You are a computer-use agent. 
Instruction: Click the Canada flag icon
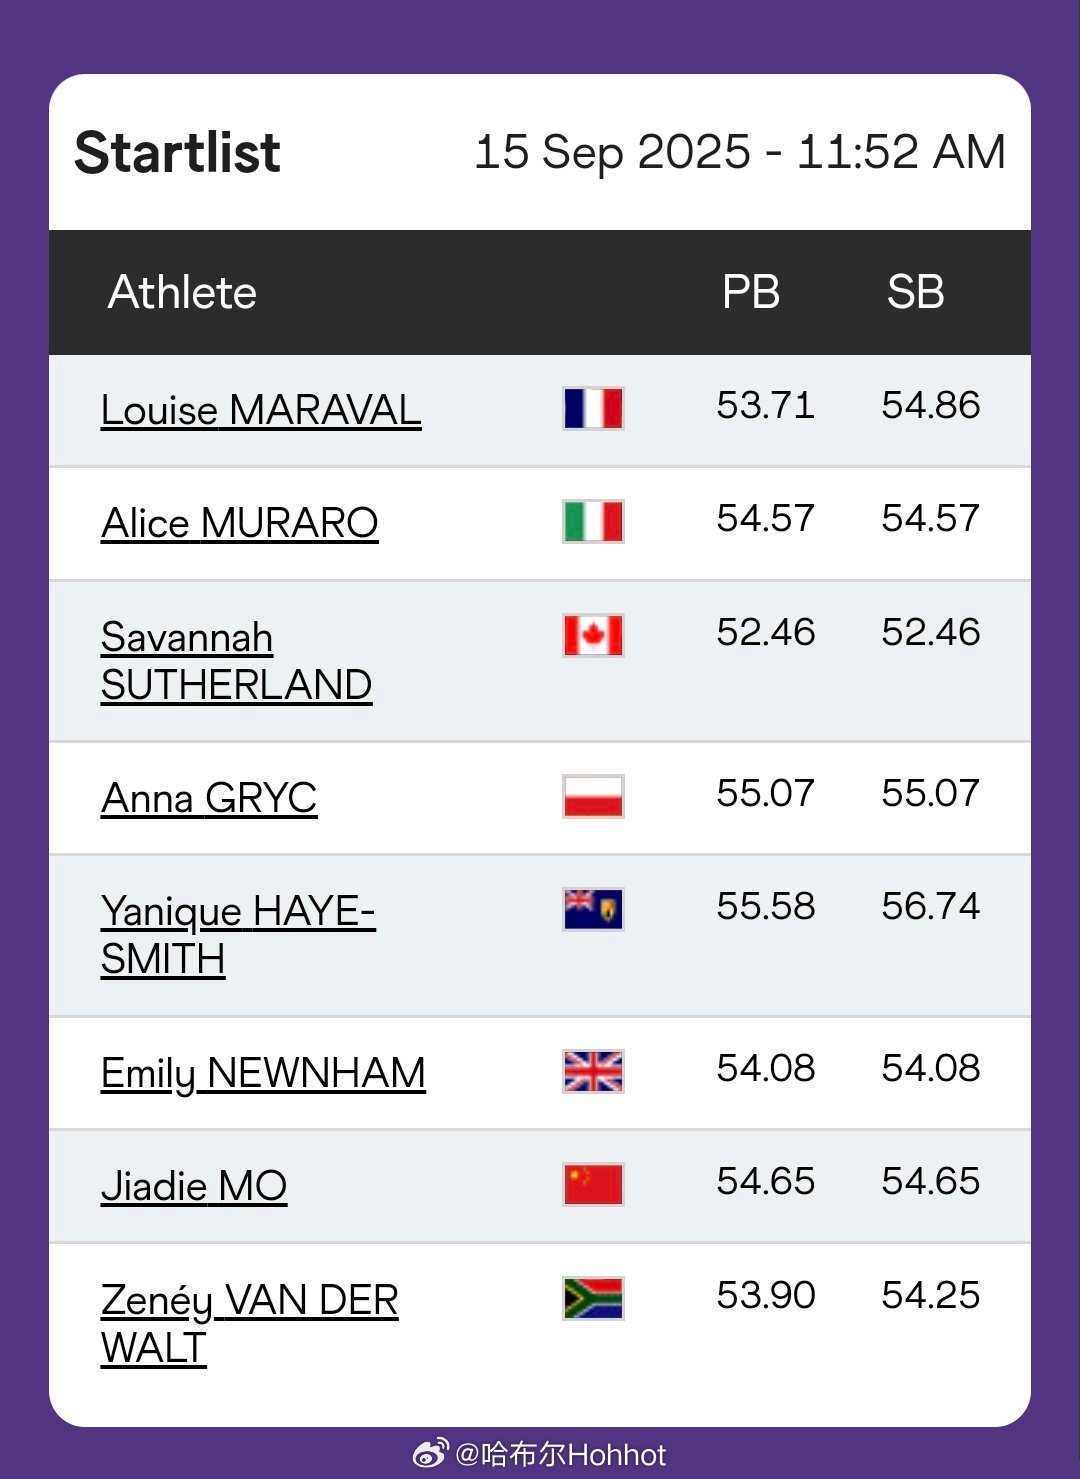593,635
